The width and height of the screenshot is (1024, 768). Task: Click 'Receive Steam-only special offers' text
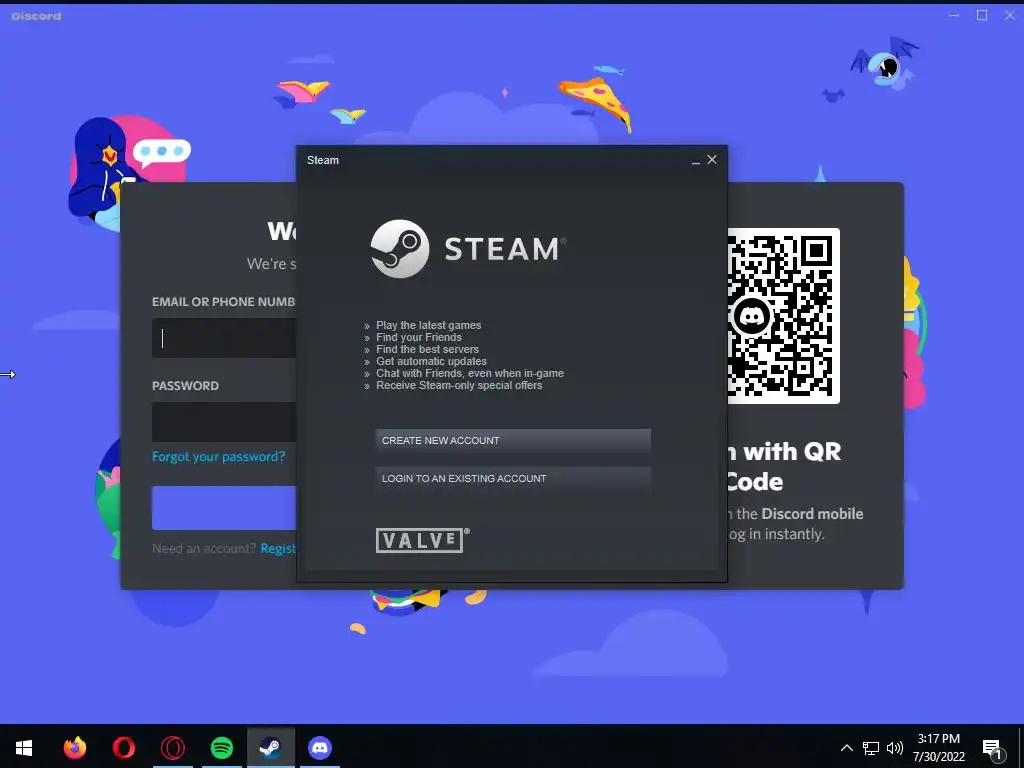click(x=459, y=385)
